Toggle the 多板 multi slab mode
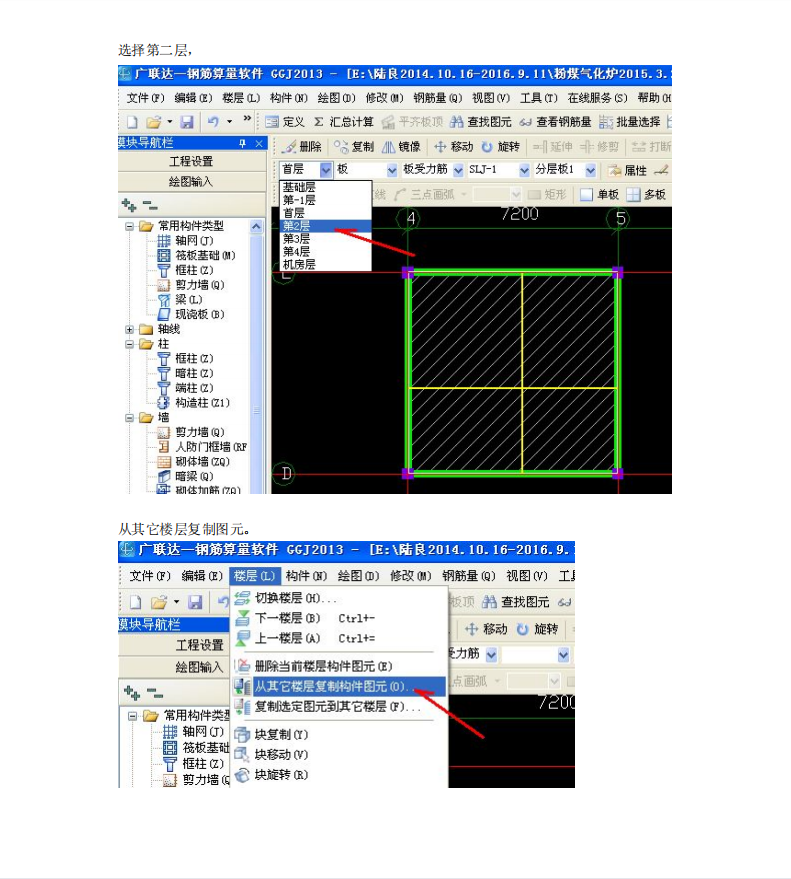This screenshot has width=791, height=879. 633,195
